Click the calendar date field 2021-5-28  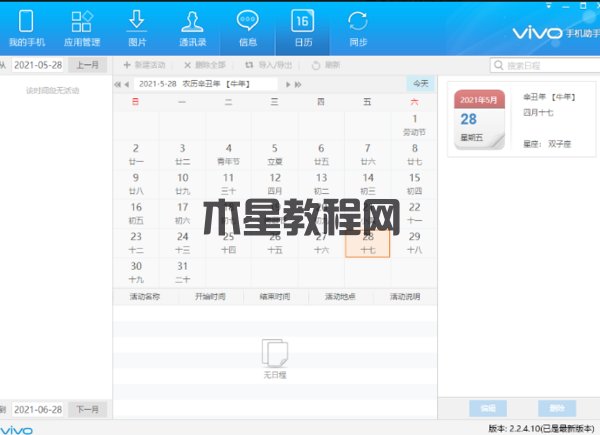pos(206,84)
